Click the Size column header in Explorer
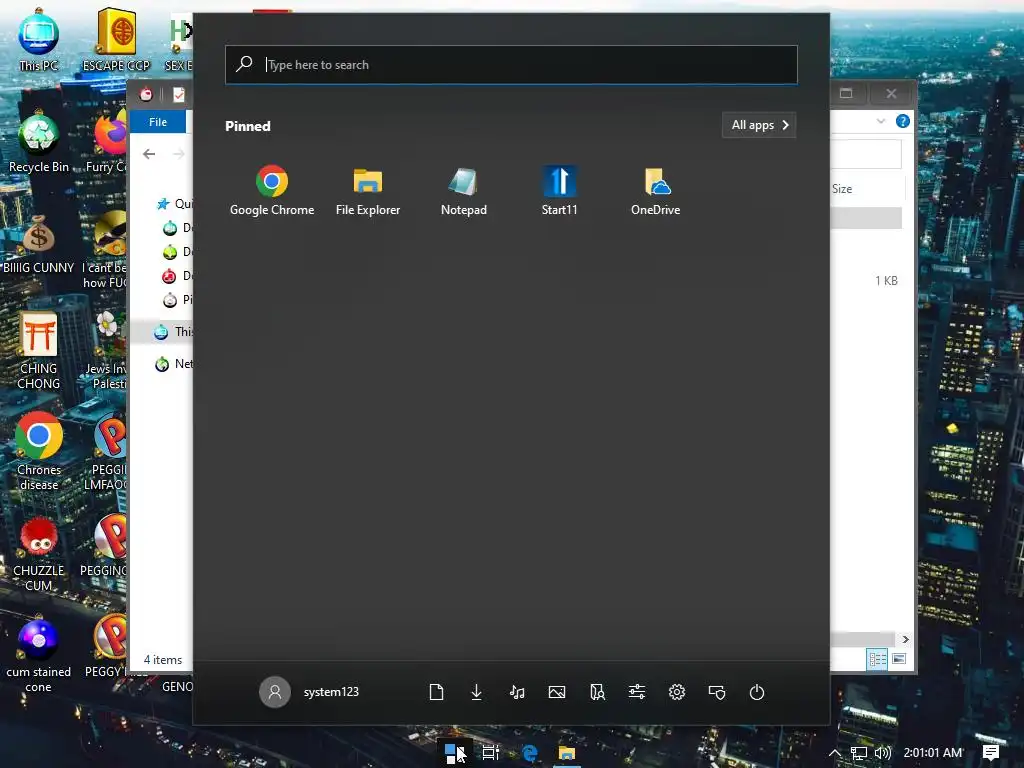This screenshot has width=1024, height=768. 842,189
